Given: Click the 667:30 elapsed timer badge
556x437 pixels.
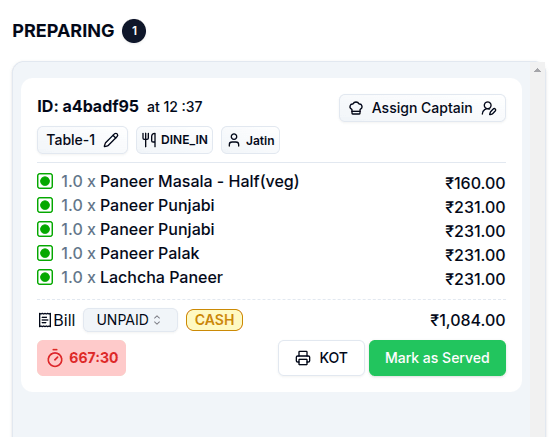Looking at the screenshot, I should click(x=82, y=358).
